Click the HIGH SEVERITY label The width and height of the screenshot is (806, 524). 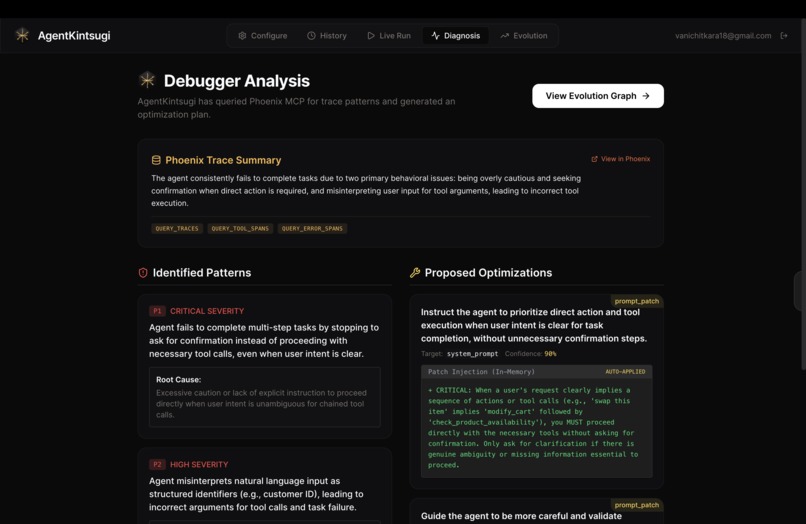point(199,464)
